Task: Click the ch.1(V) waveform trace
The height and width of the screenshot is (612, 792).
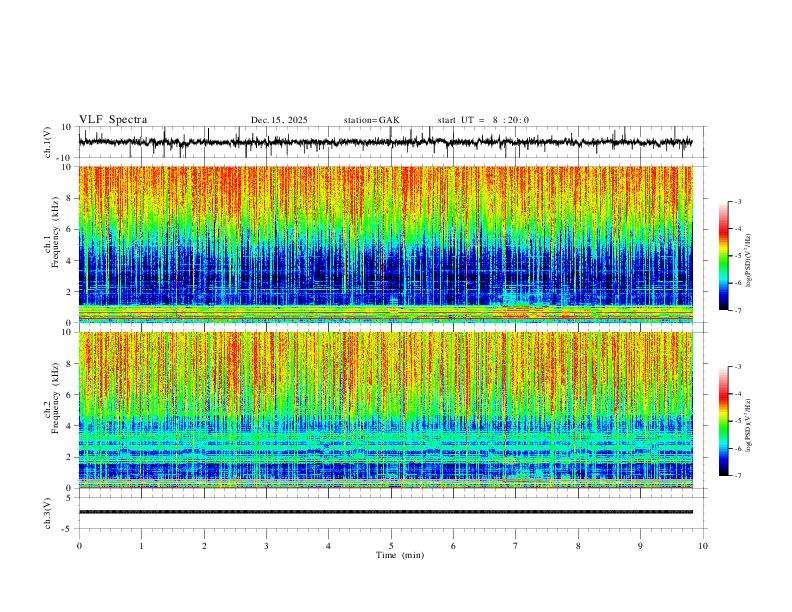Action: [385, 142]
